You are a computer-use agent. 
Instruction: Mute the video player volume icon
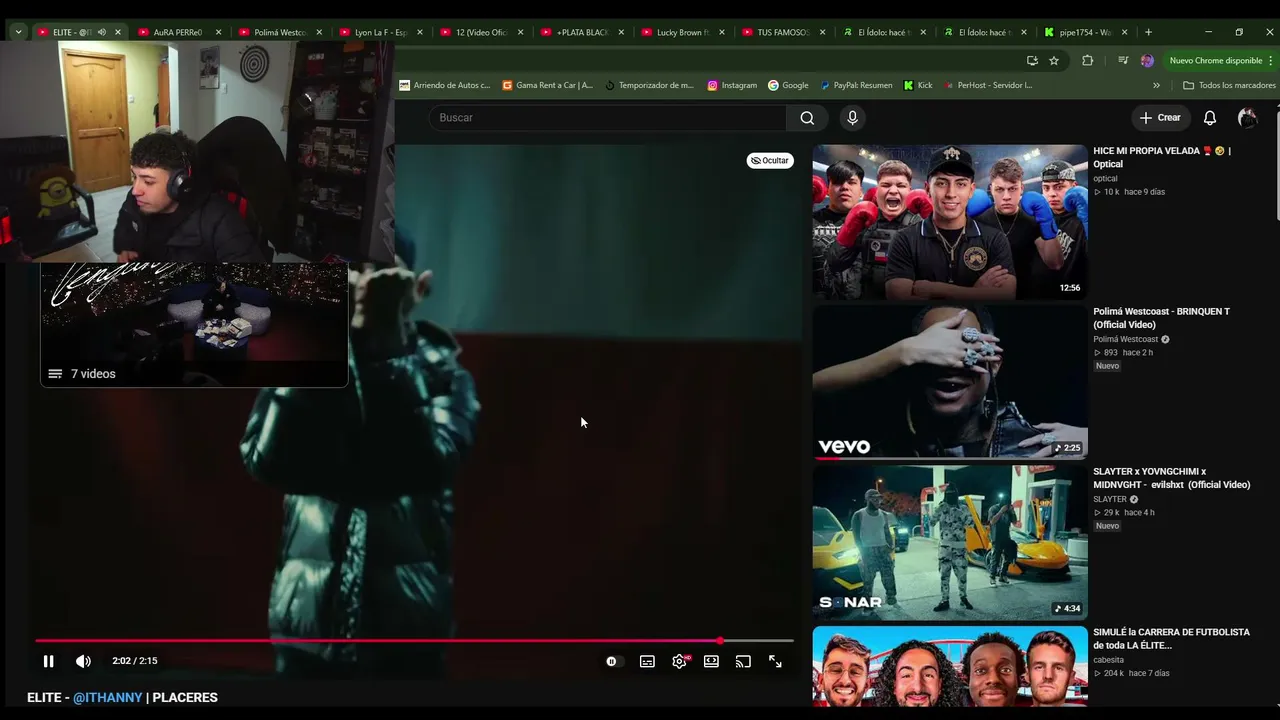(x=83, y=661)
